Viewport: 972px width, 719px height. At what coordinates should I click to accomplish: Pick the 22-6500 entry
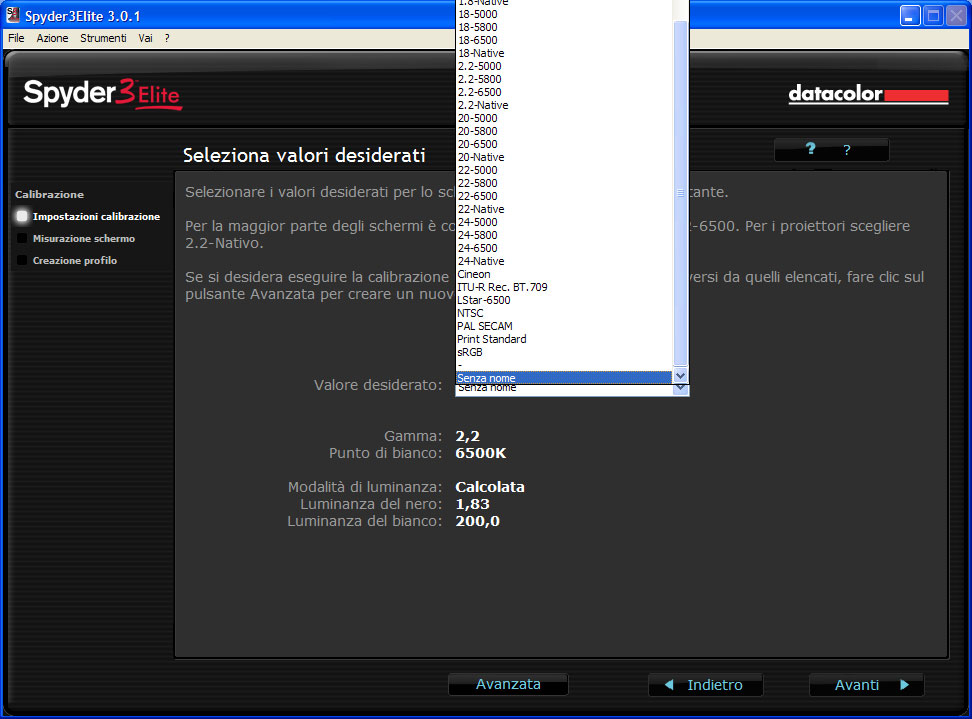[564, 196]
